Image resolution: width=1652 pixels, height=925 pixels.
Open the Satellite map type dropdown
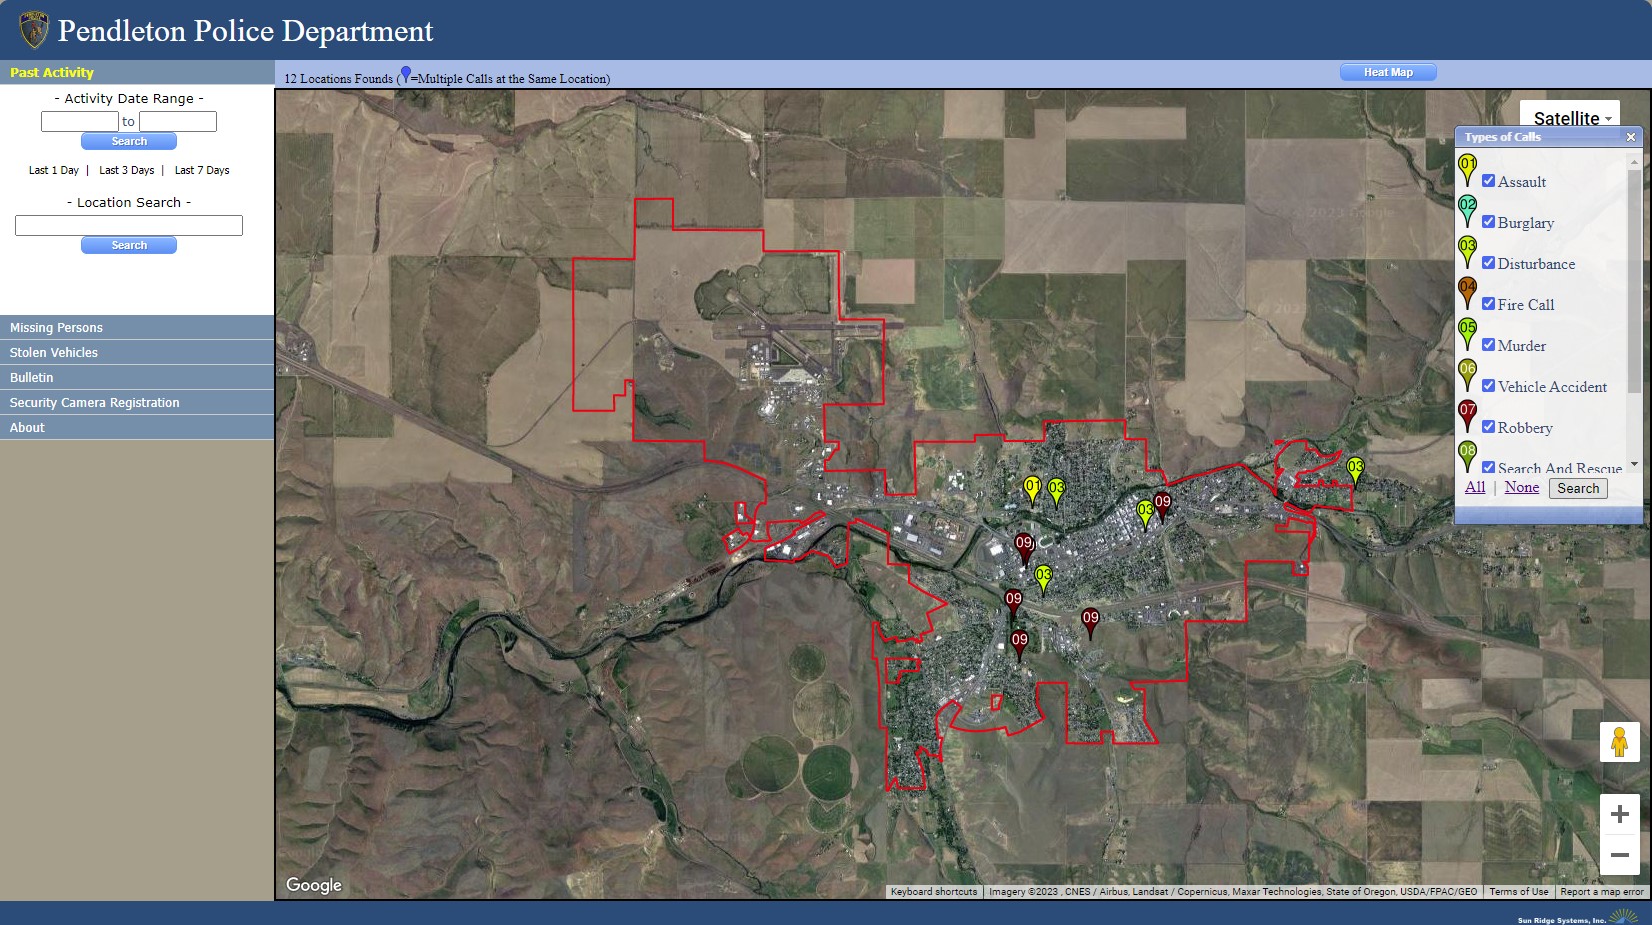click(x=1570, y=118)
